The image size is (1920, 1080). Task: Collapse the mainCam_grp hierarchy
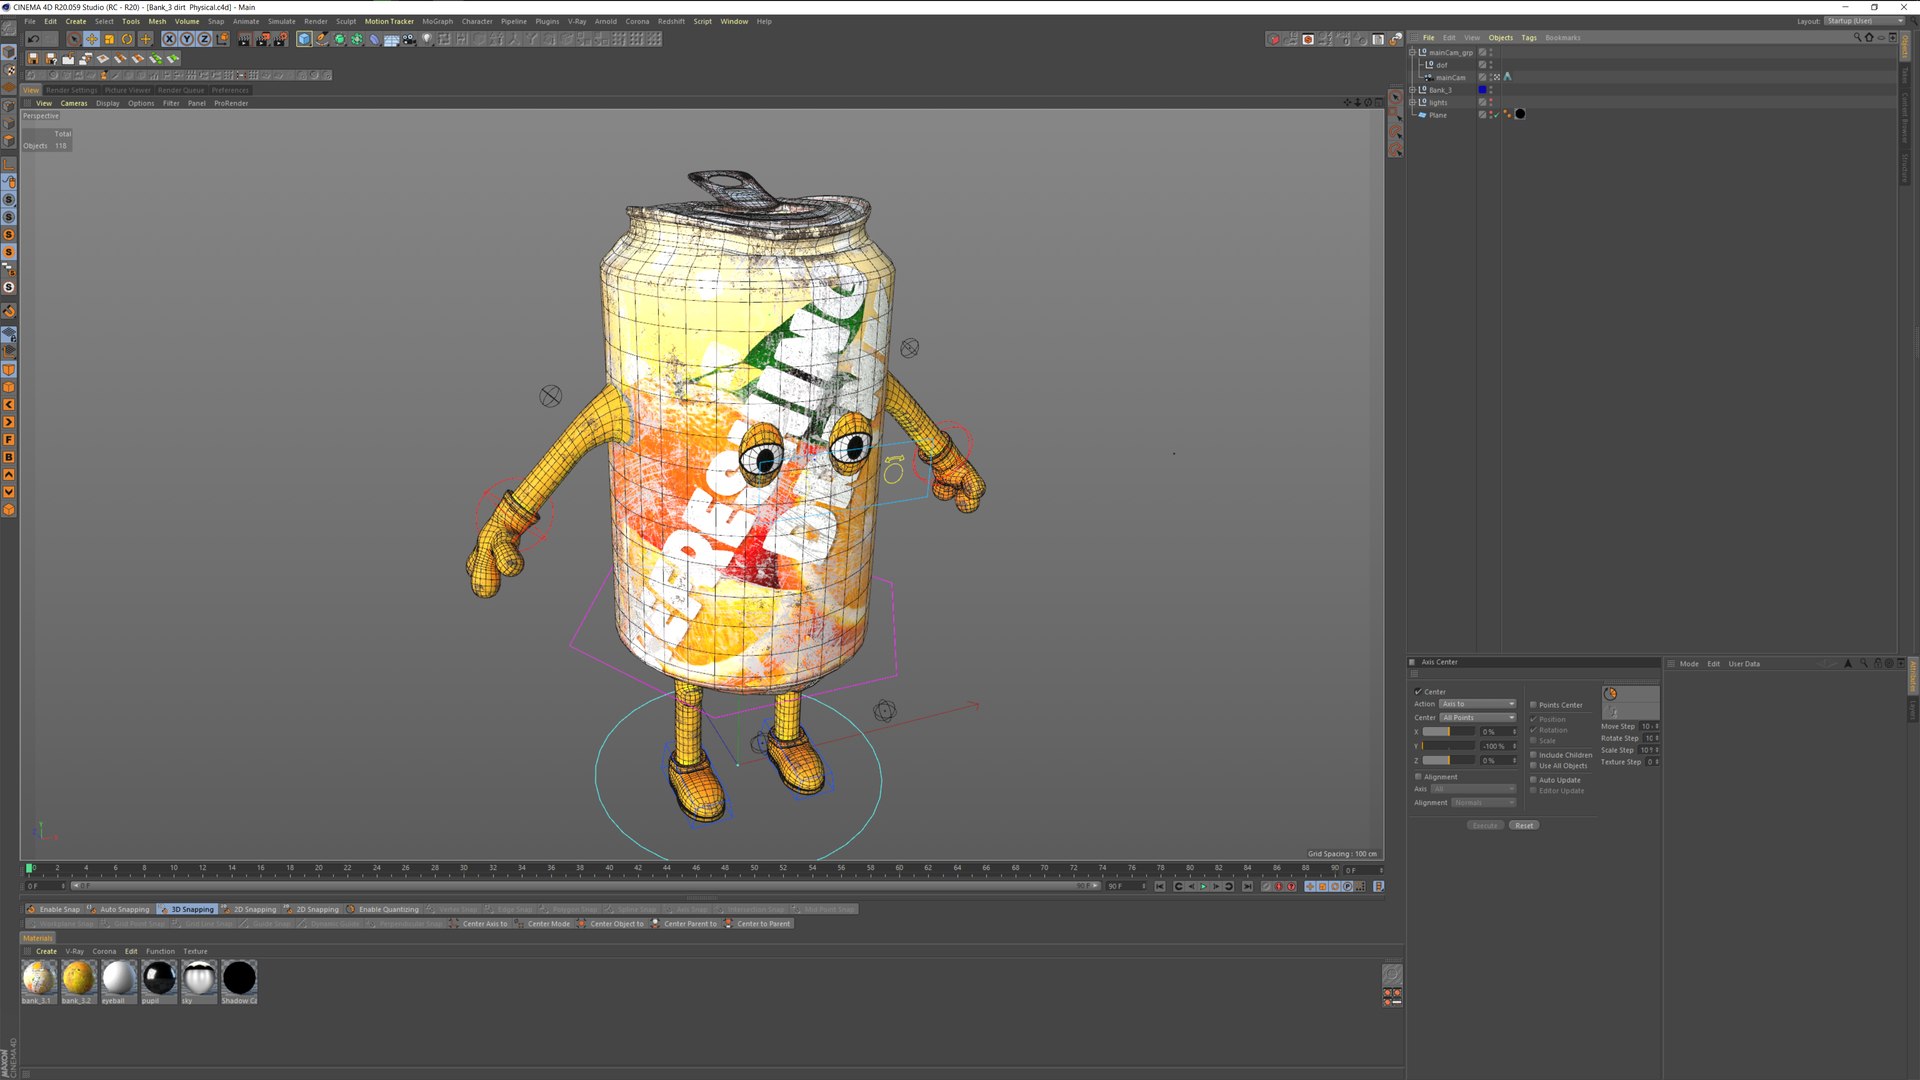(x=1412, y=52)
